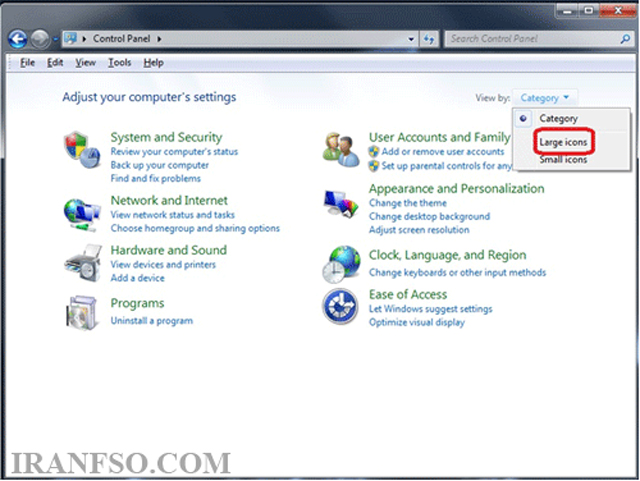Open the address bar history dropdown arrow
640x481 pixels.
point(411,39)
